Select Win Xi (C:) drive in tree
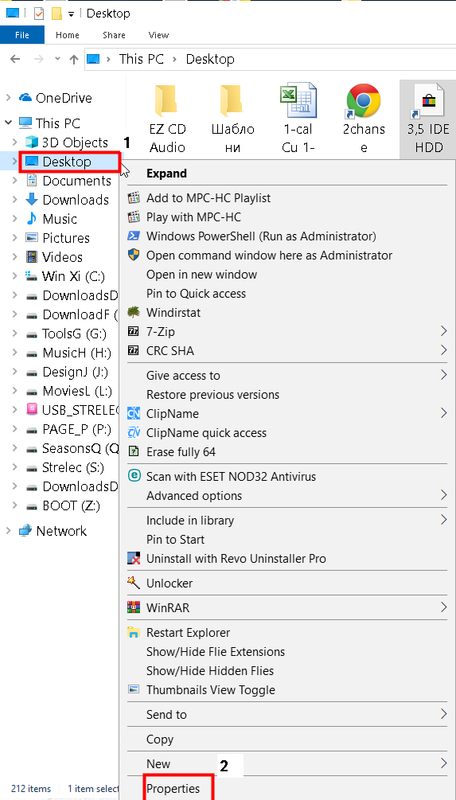Screen dimensions: 456x800 tap(73, 277)
